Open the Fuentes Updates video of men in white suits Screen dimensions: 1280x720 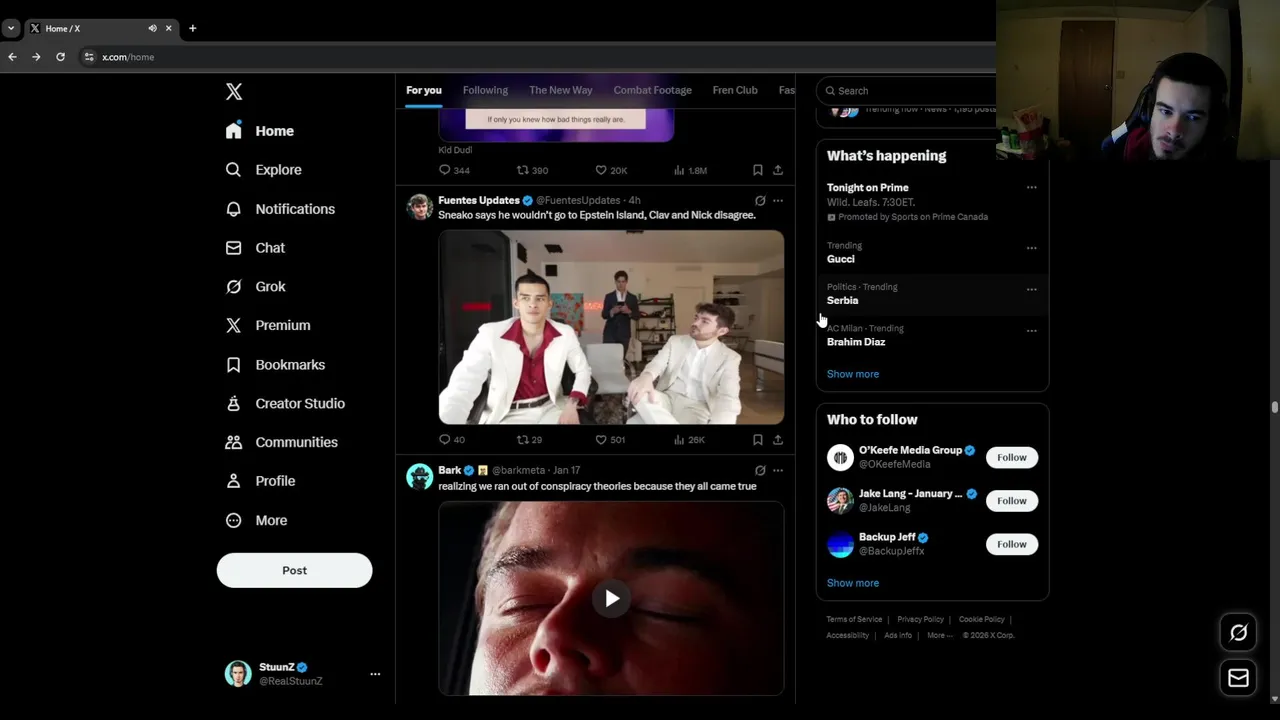click(x=611, y=327)
